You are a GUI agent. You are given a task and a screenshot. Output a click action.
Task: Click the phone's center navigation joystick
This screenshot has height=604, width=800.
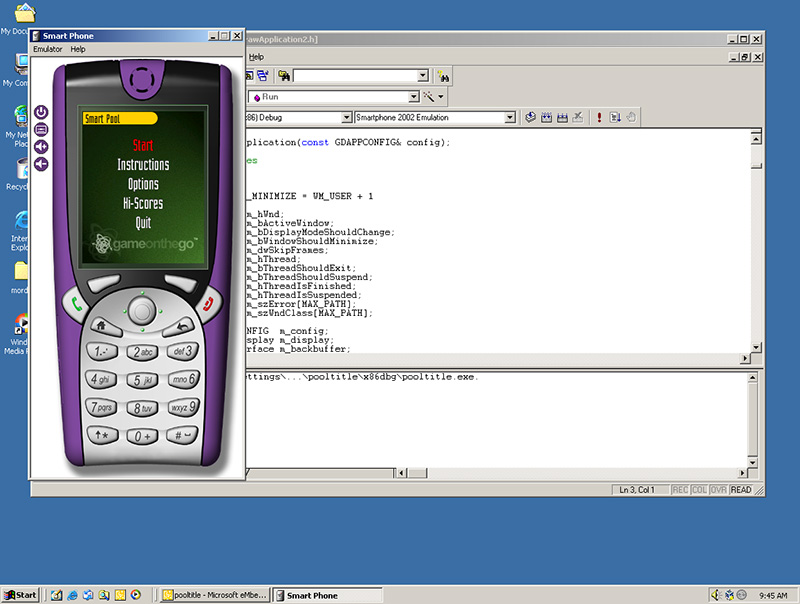pos(142,310)
